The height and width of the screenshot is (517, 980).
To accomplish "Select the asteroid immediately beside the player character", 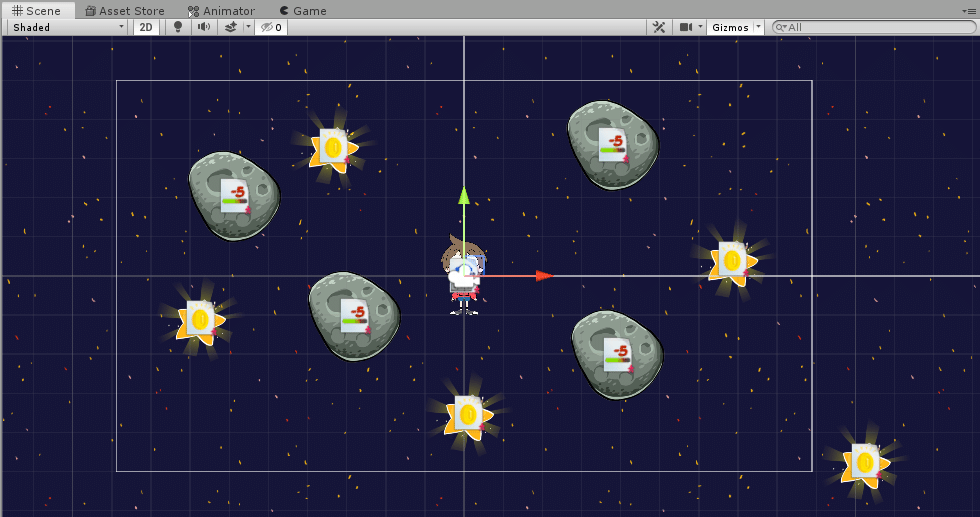I will (x=354, y=316).
